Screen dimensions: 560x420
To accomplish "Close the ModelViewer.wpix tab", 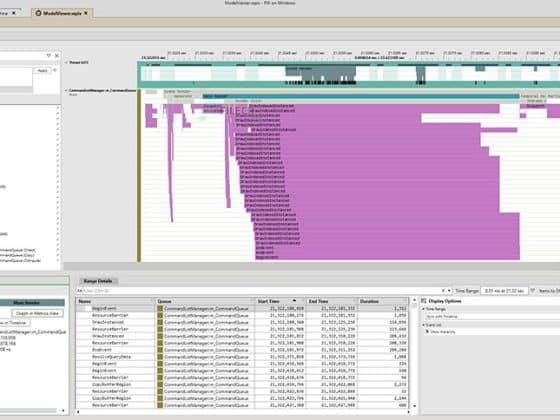I will pos(86,13).
